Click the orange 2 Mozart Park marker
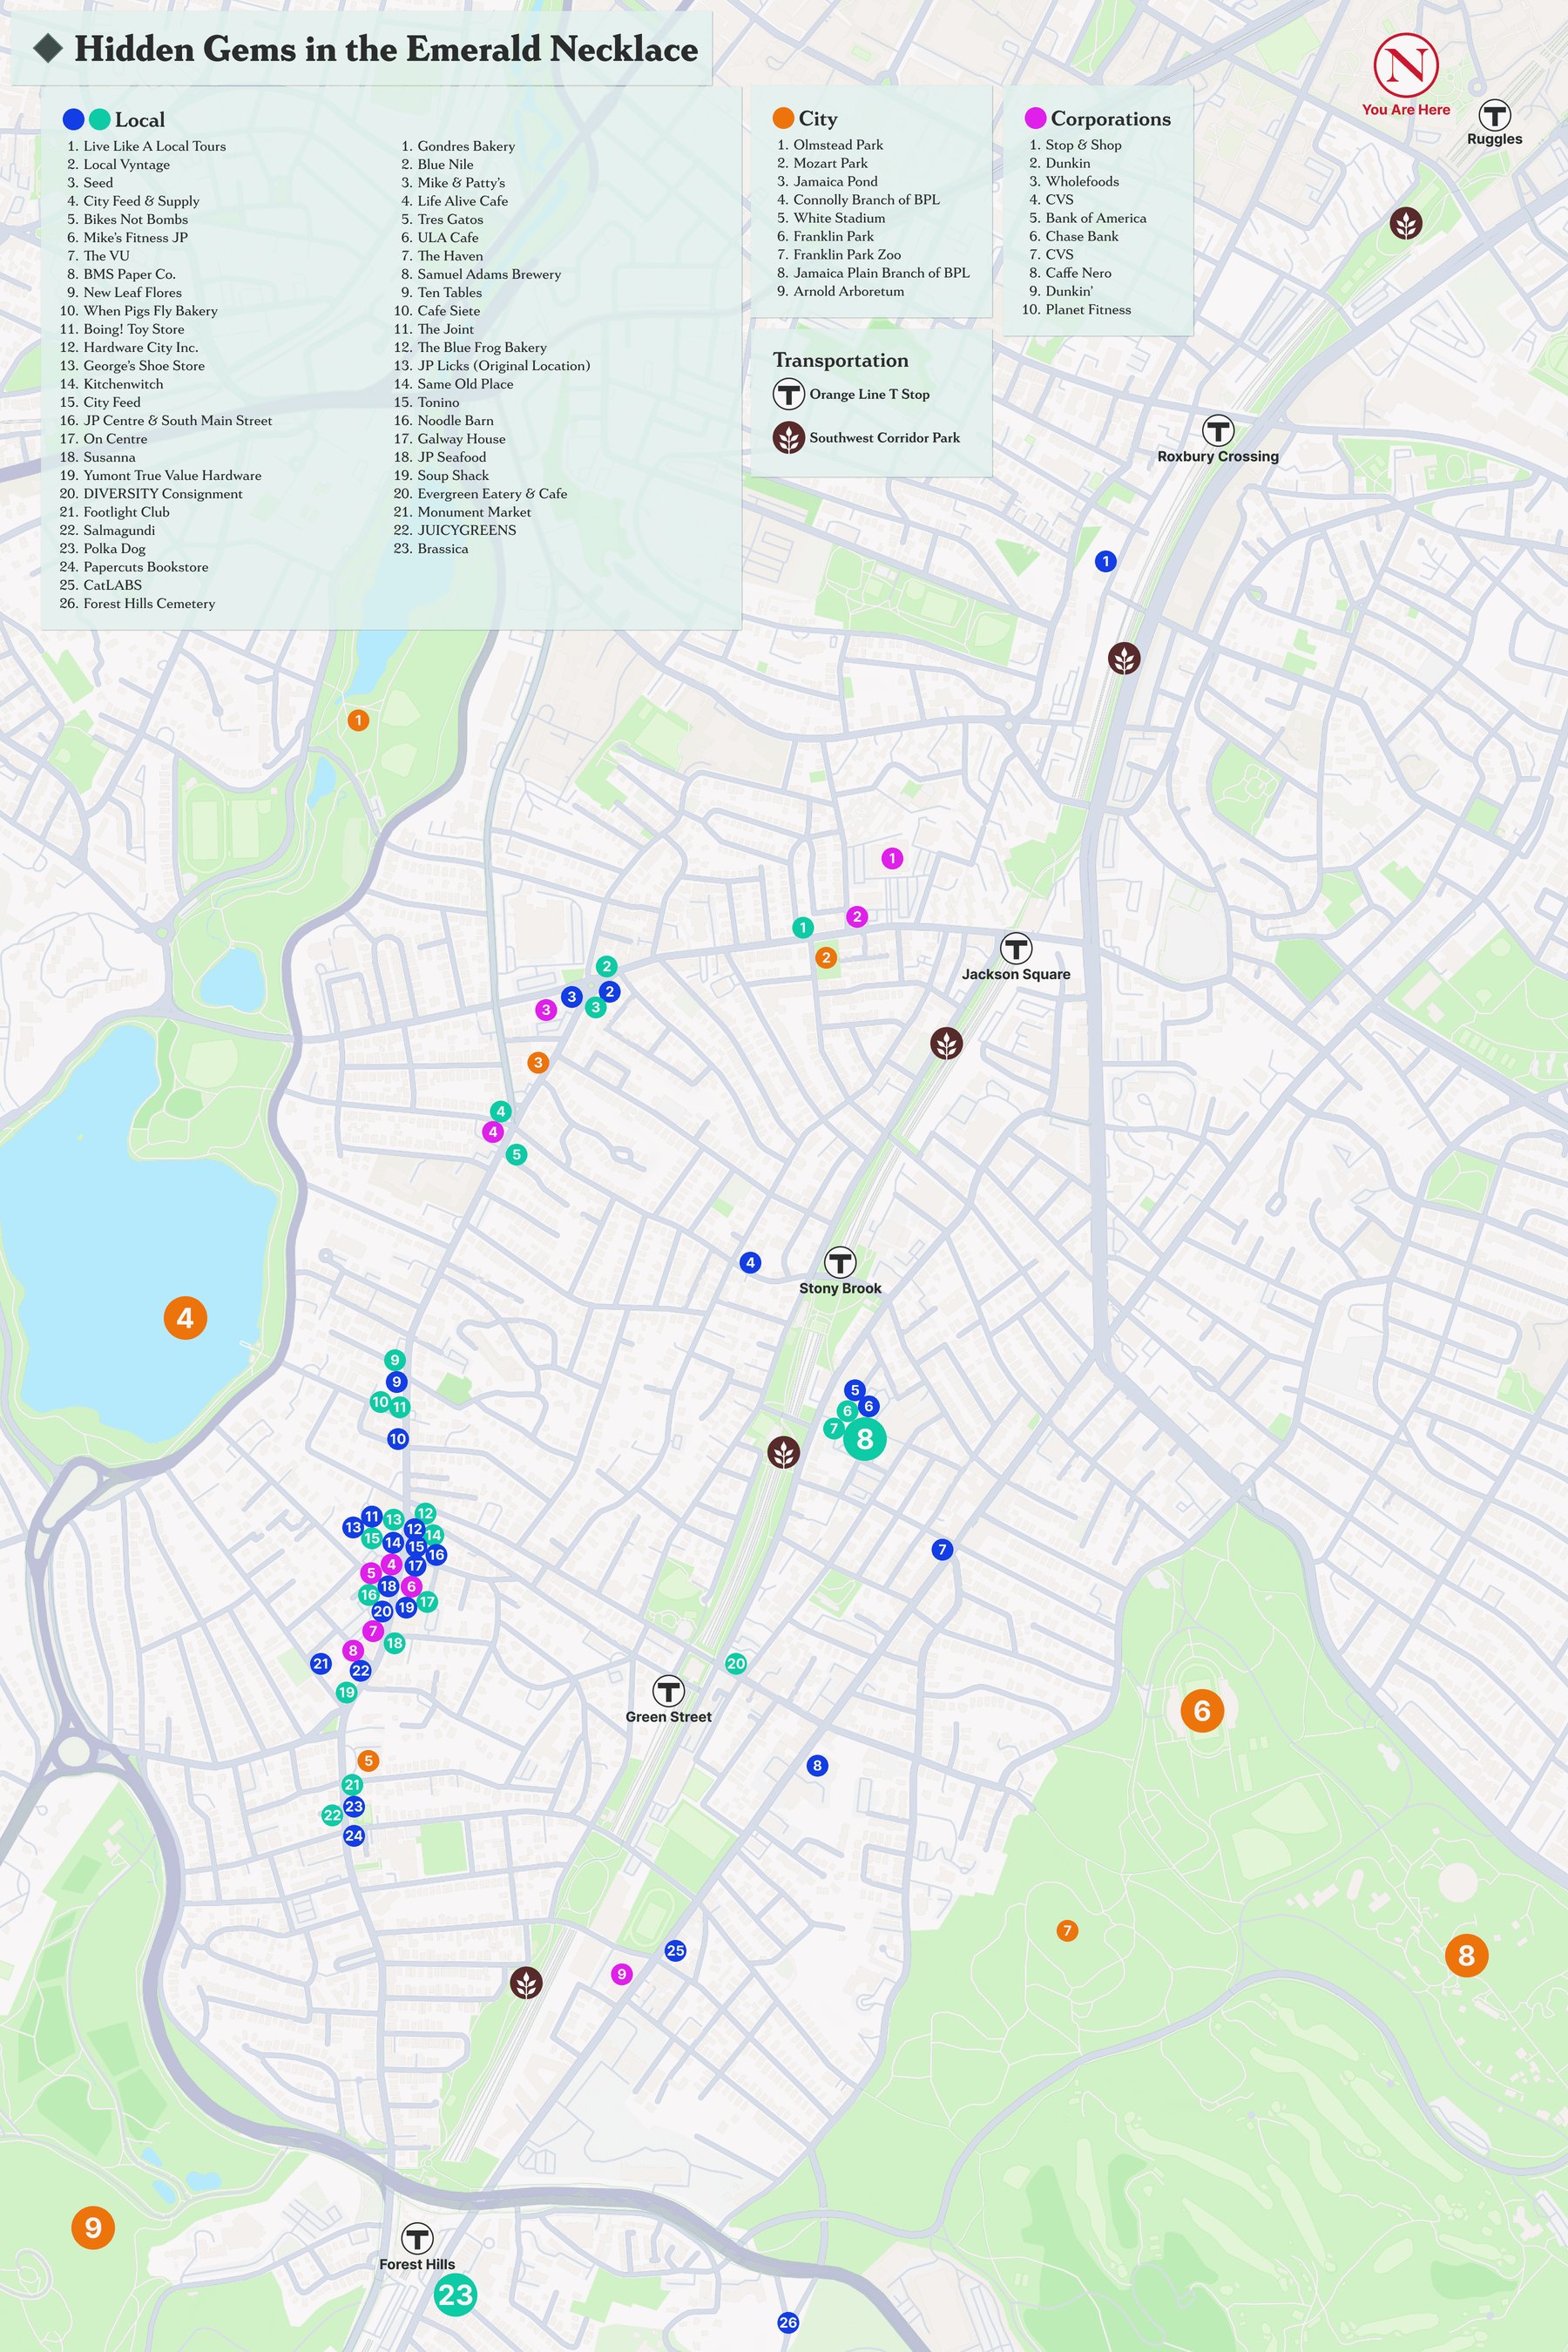 (825, 958)
